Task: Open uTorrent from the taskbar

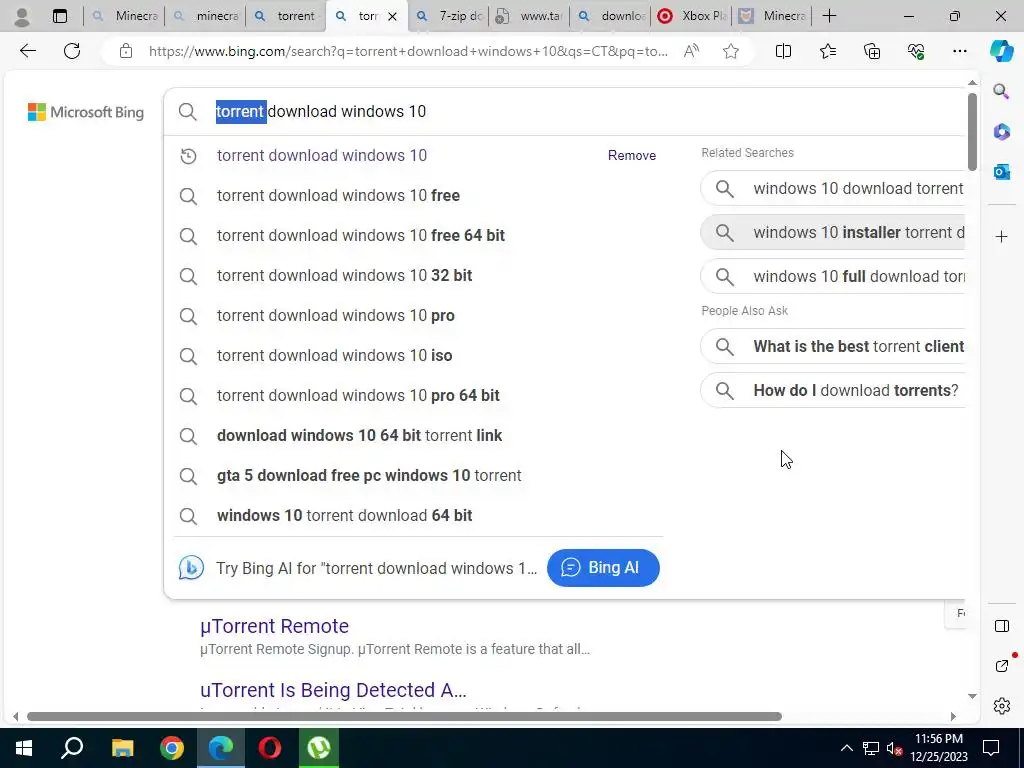Action: pos(319,748)
